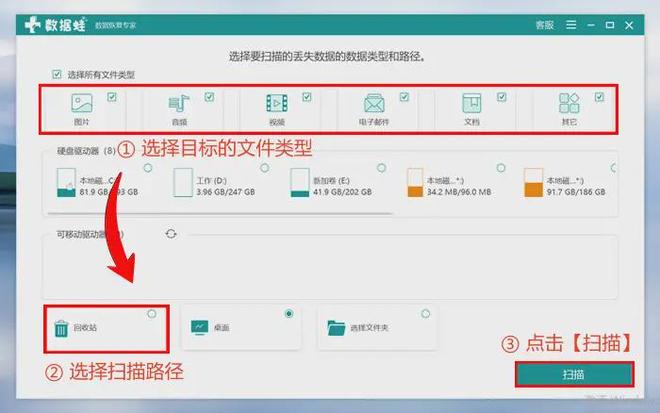660x413 pixels.
Task: Close the 数据蛙 window
Action: [x=629, y=25]
